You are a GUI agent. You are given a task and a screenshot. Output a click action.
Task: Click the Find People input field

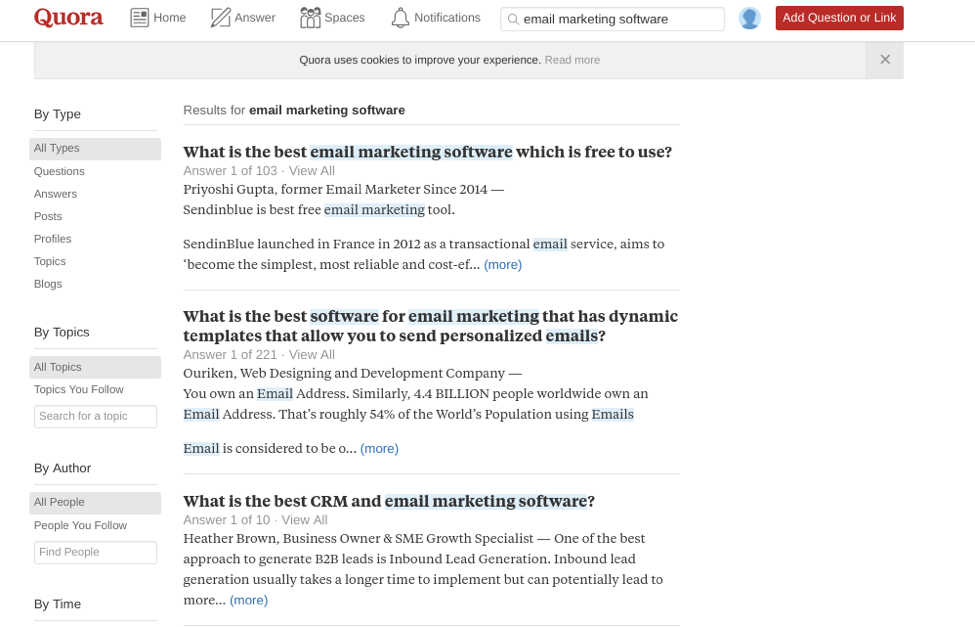coord(95,552)
